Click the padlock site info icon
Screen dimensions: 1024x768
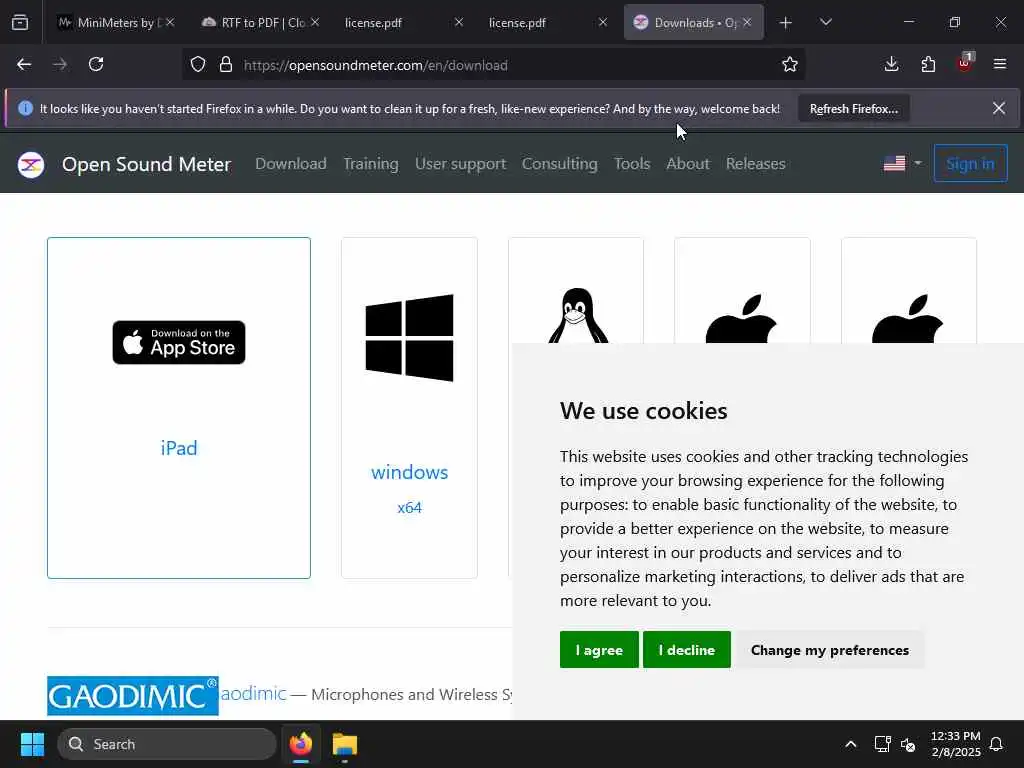(226, 65)
